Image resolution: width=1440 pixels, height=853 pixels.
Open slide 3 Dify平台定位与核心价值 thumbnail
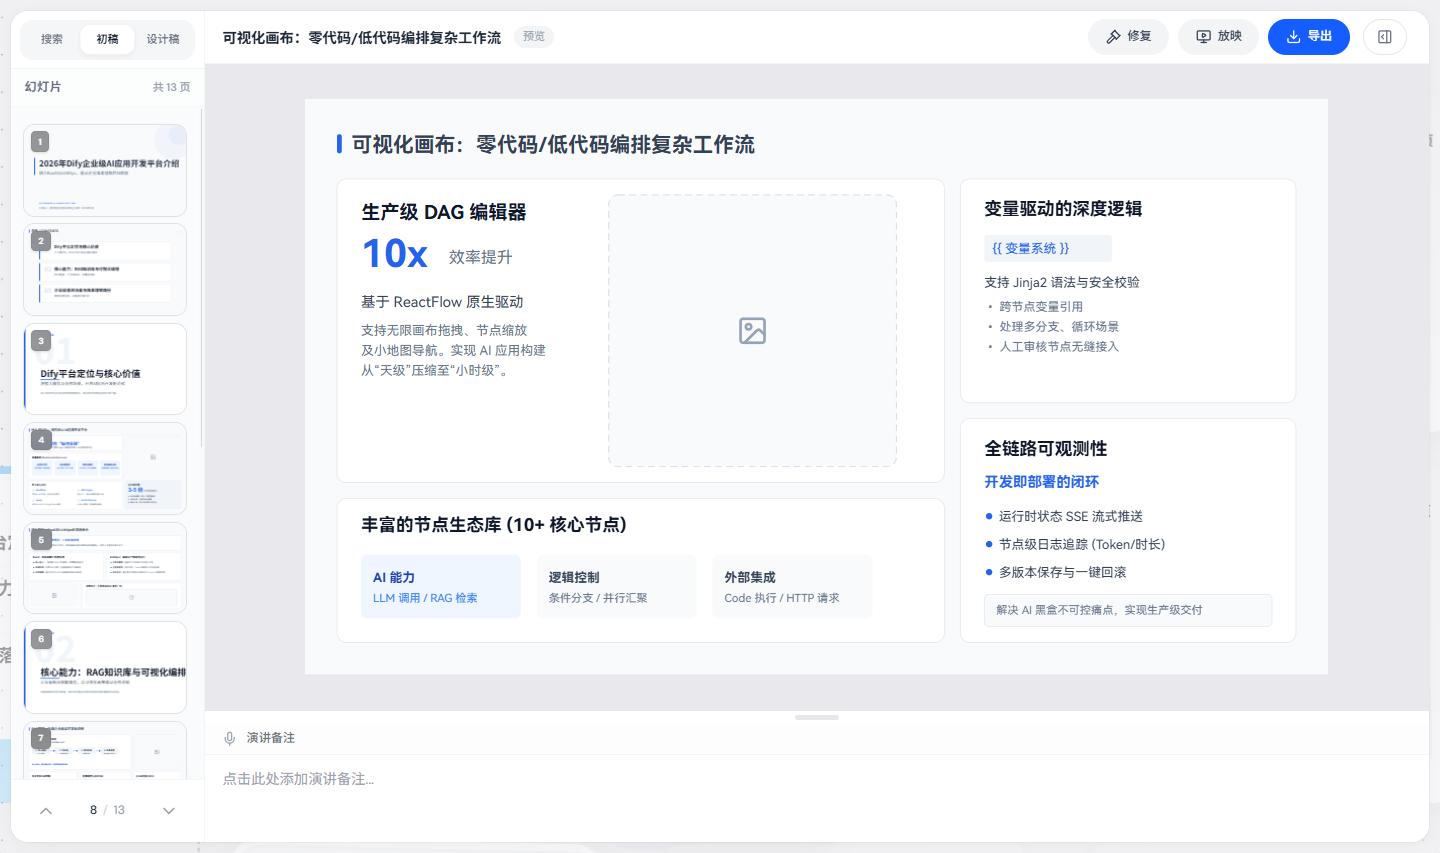pos(105,369)
